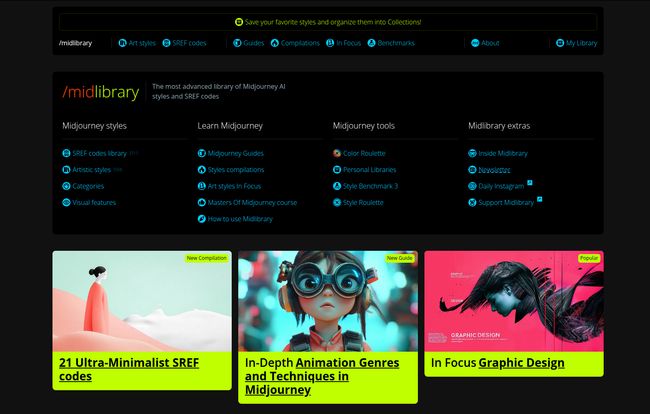Open the Animation Genres and Techniques guide title
Viewport: 650px width, 414px height.
tap(322, 376)
